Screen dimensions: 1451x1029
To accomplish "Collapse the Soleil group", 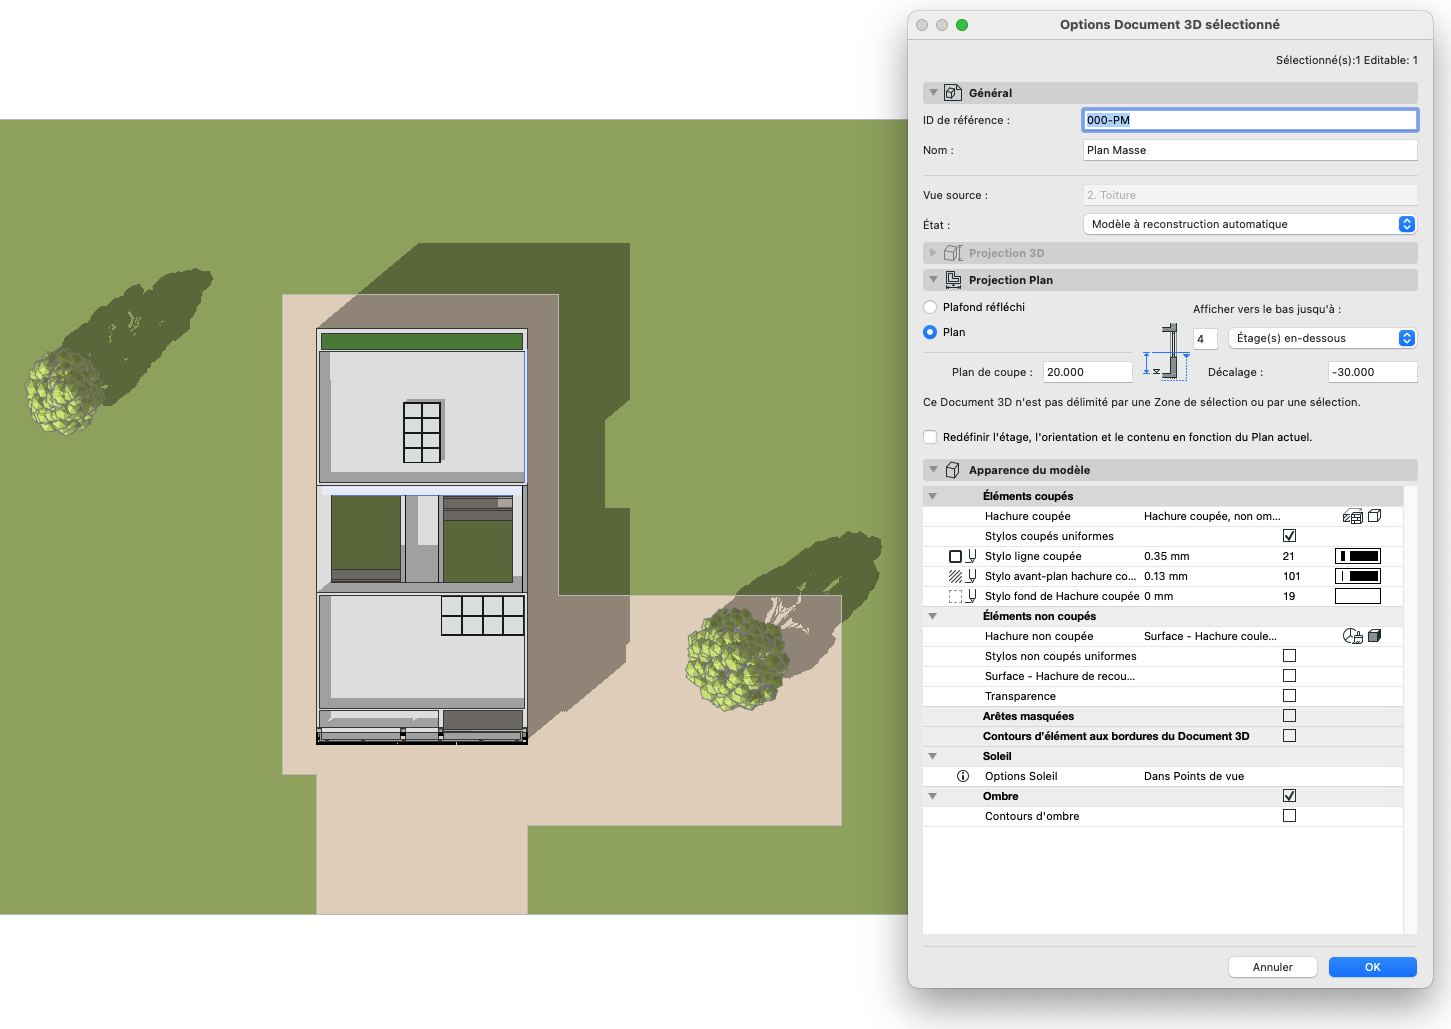I will pos(933,756).
